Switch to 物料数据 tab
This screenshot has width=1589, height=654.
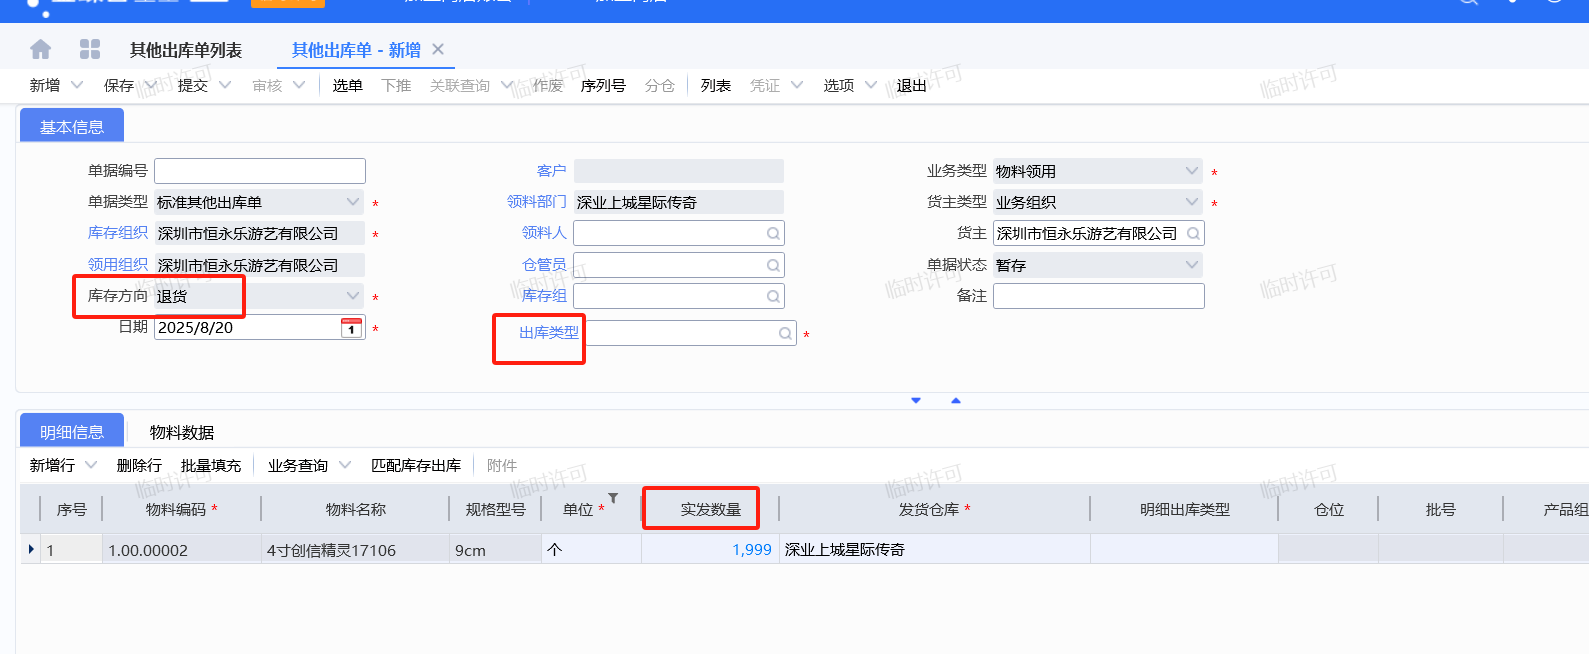tap(182, 432)
